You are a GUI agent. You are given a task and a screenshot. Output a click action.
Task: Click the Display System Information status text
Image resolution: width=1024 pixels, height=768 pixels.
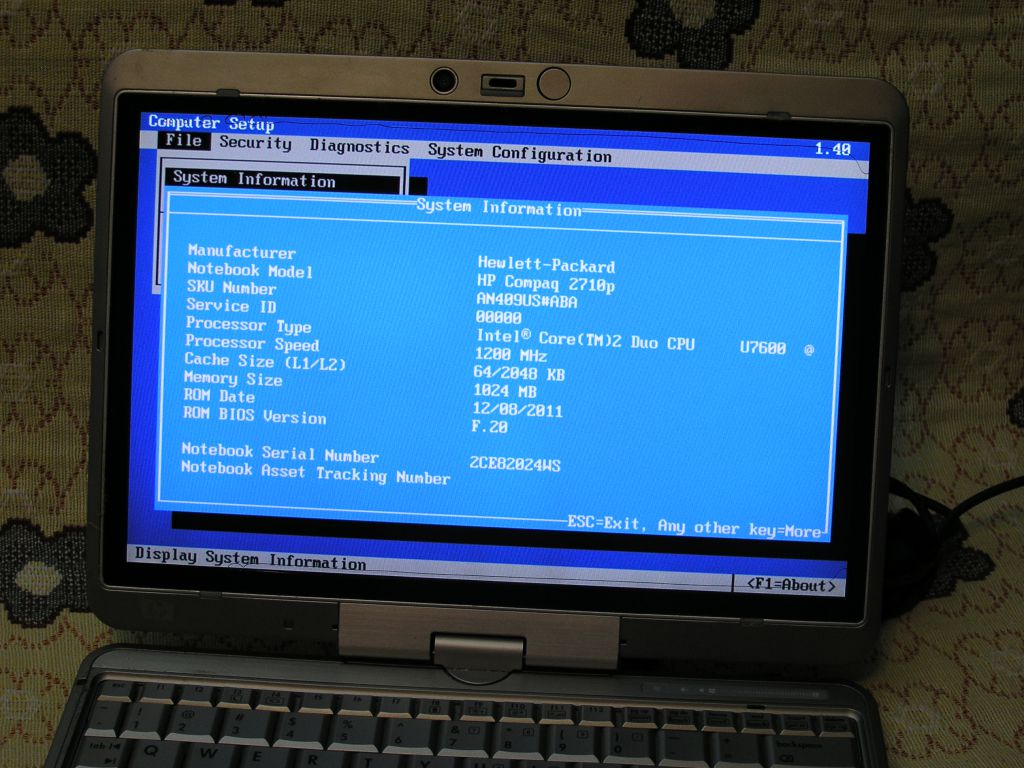[x=250, y=557]
